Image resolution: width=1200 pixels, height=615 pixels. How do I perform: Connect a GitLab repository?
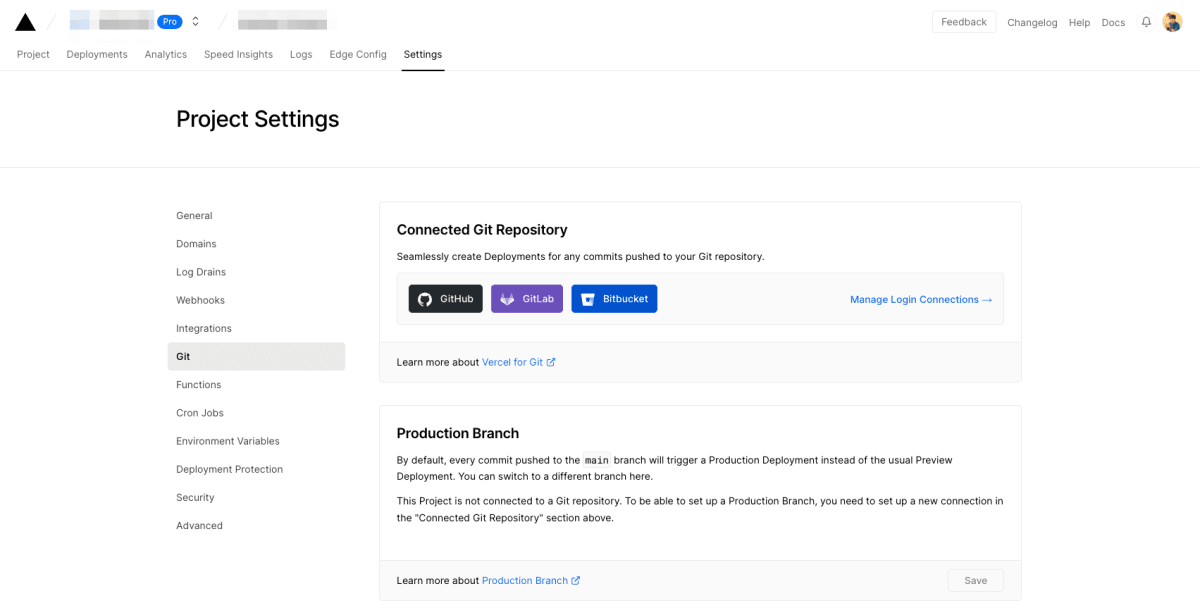click(527, 299)
